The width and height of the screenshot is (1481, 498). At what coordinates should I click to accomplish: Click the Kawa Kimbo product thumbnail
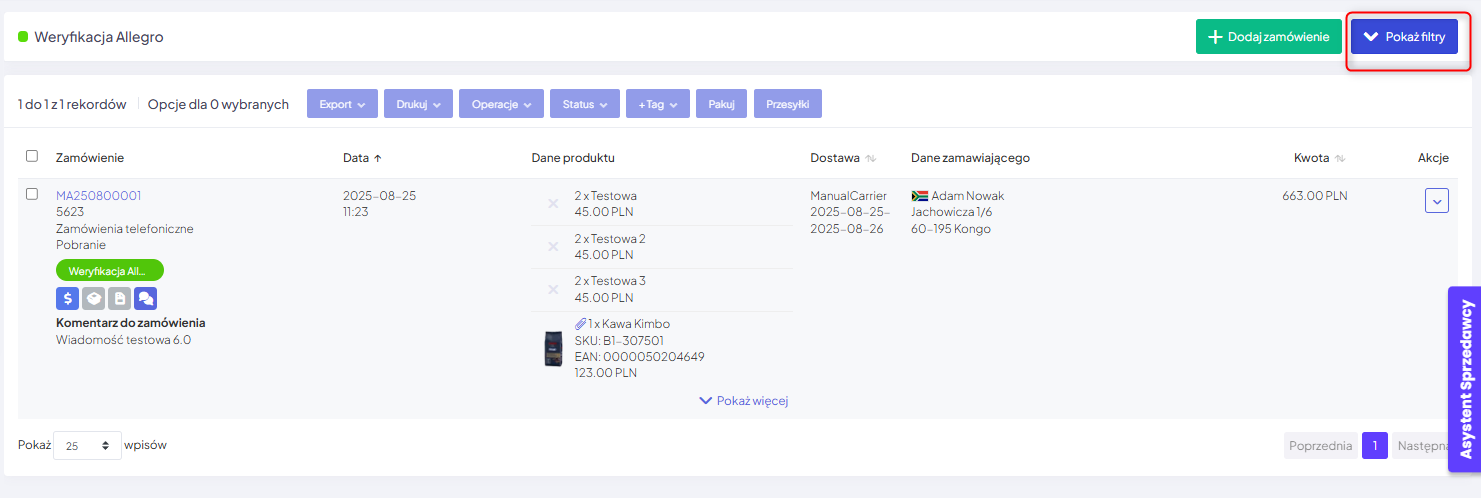[553, 348]
